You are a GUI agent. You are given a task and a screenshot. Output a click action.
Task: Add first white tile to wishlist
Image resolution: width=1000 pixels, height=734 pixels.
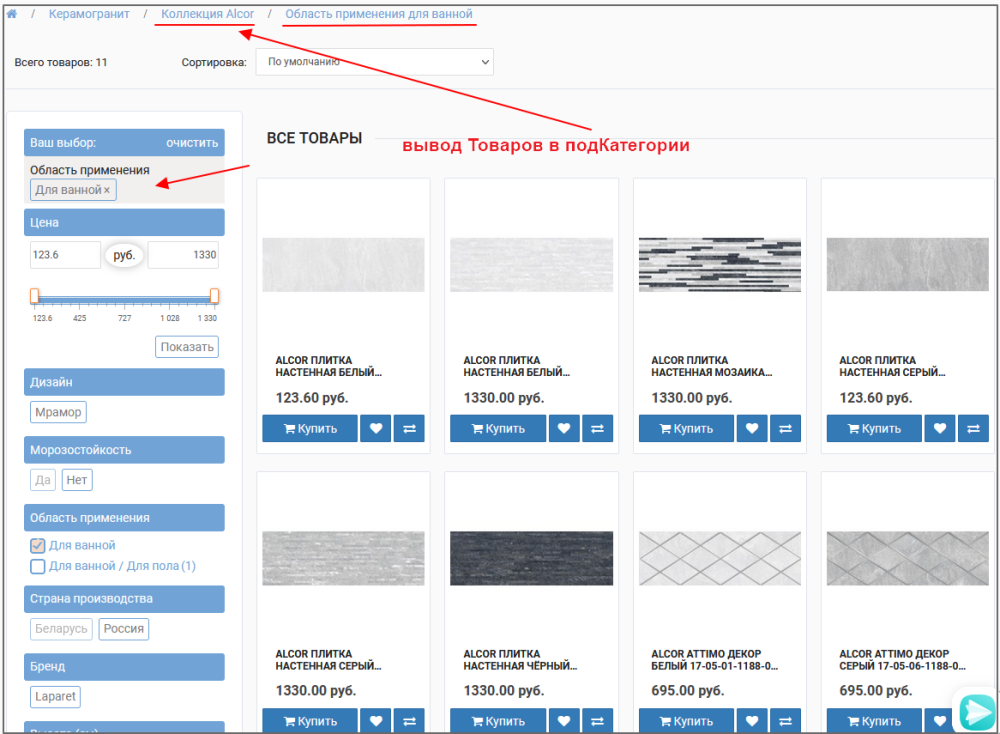pyautogui.click(x=375, y=428)
